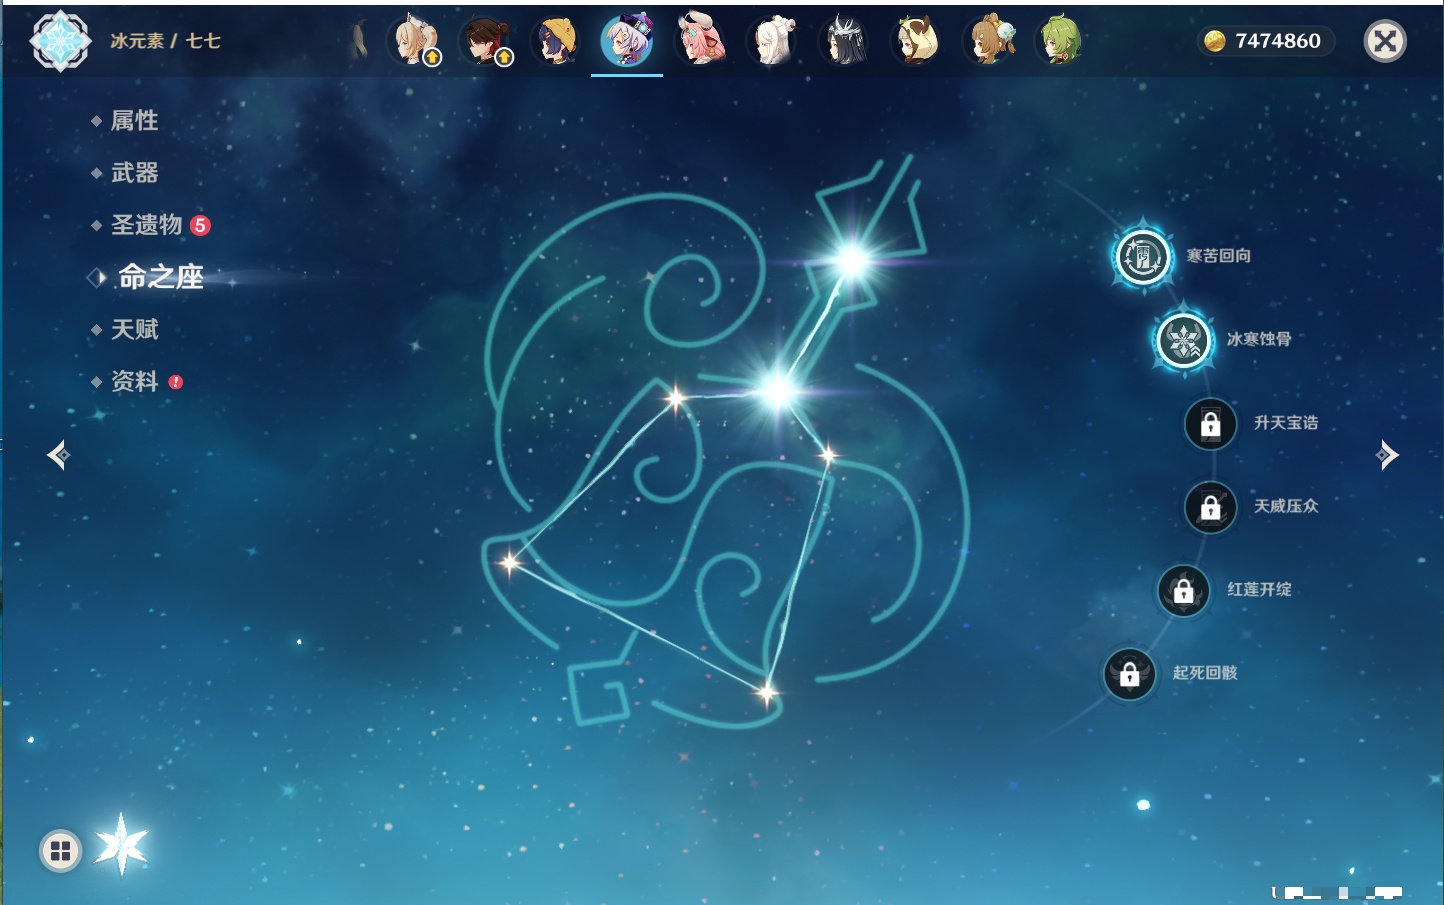This screenshot has height=905, width=1444.
Task: Select the pink-haired avatar with horns
Action: 700,41
